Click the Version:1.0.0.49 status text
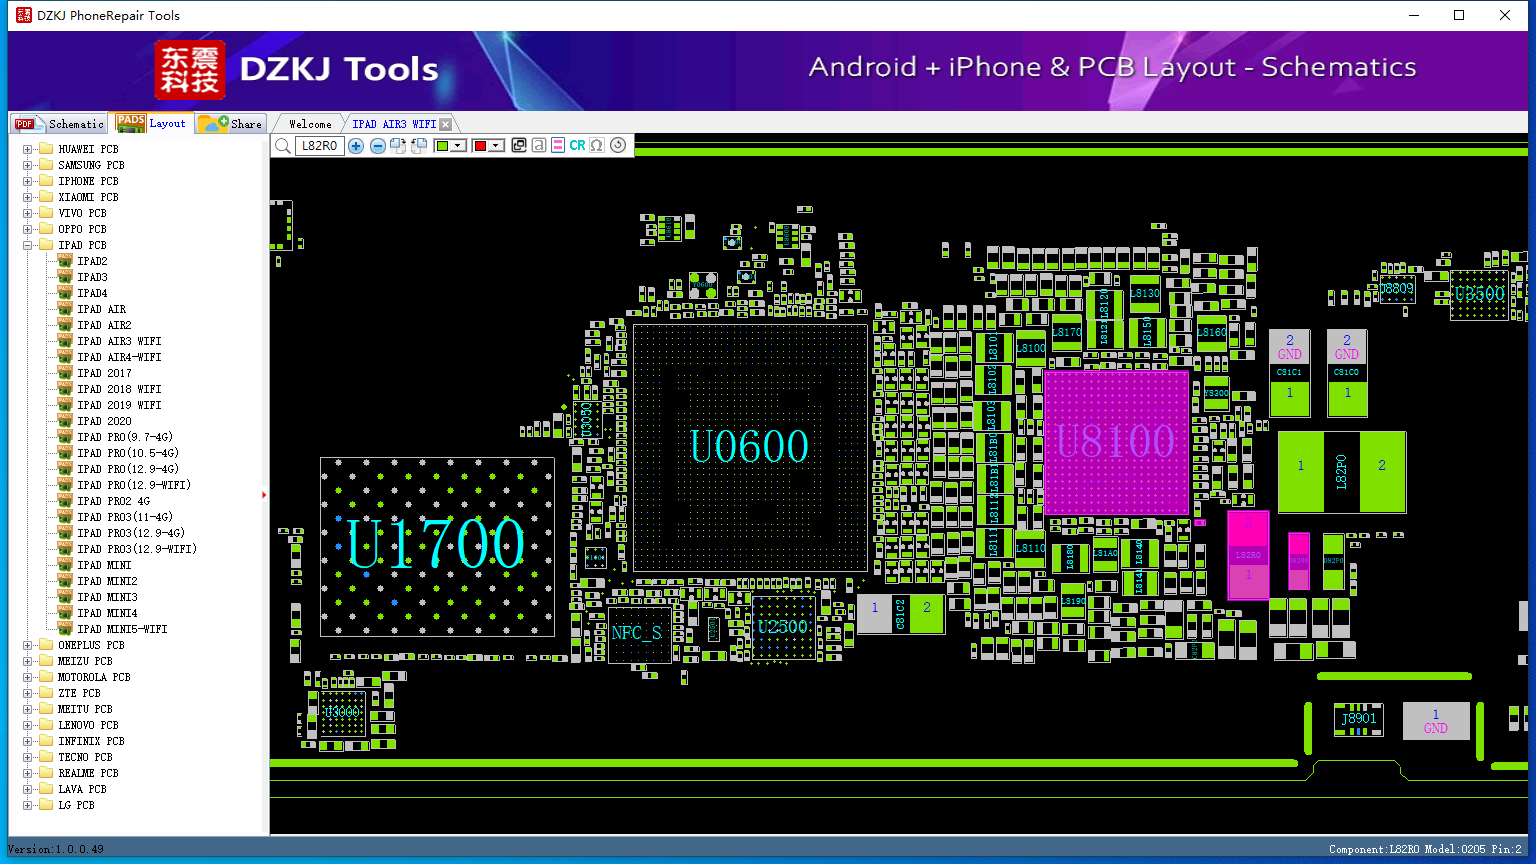Image resolution: width=1536 pixels, height=864 pixels. (55, 849)
